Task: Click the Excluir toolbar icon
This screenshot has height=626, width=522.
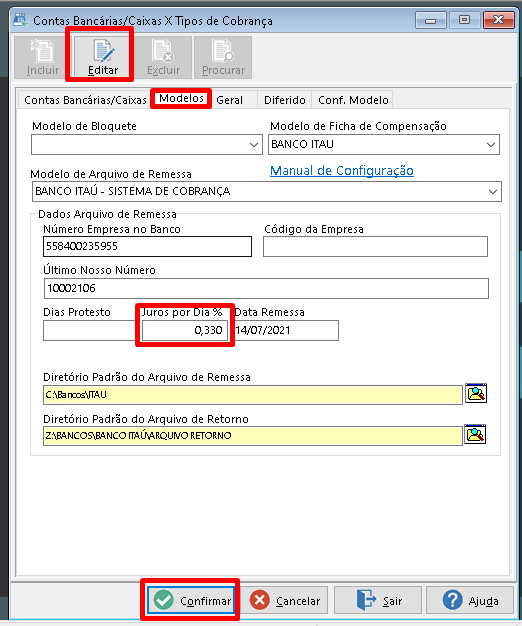Action: pos(163,57)
